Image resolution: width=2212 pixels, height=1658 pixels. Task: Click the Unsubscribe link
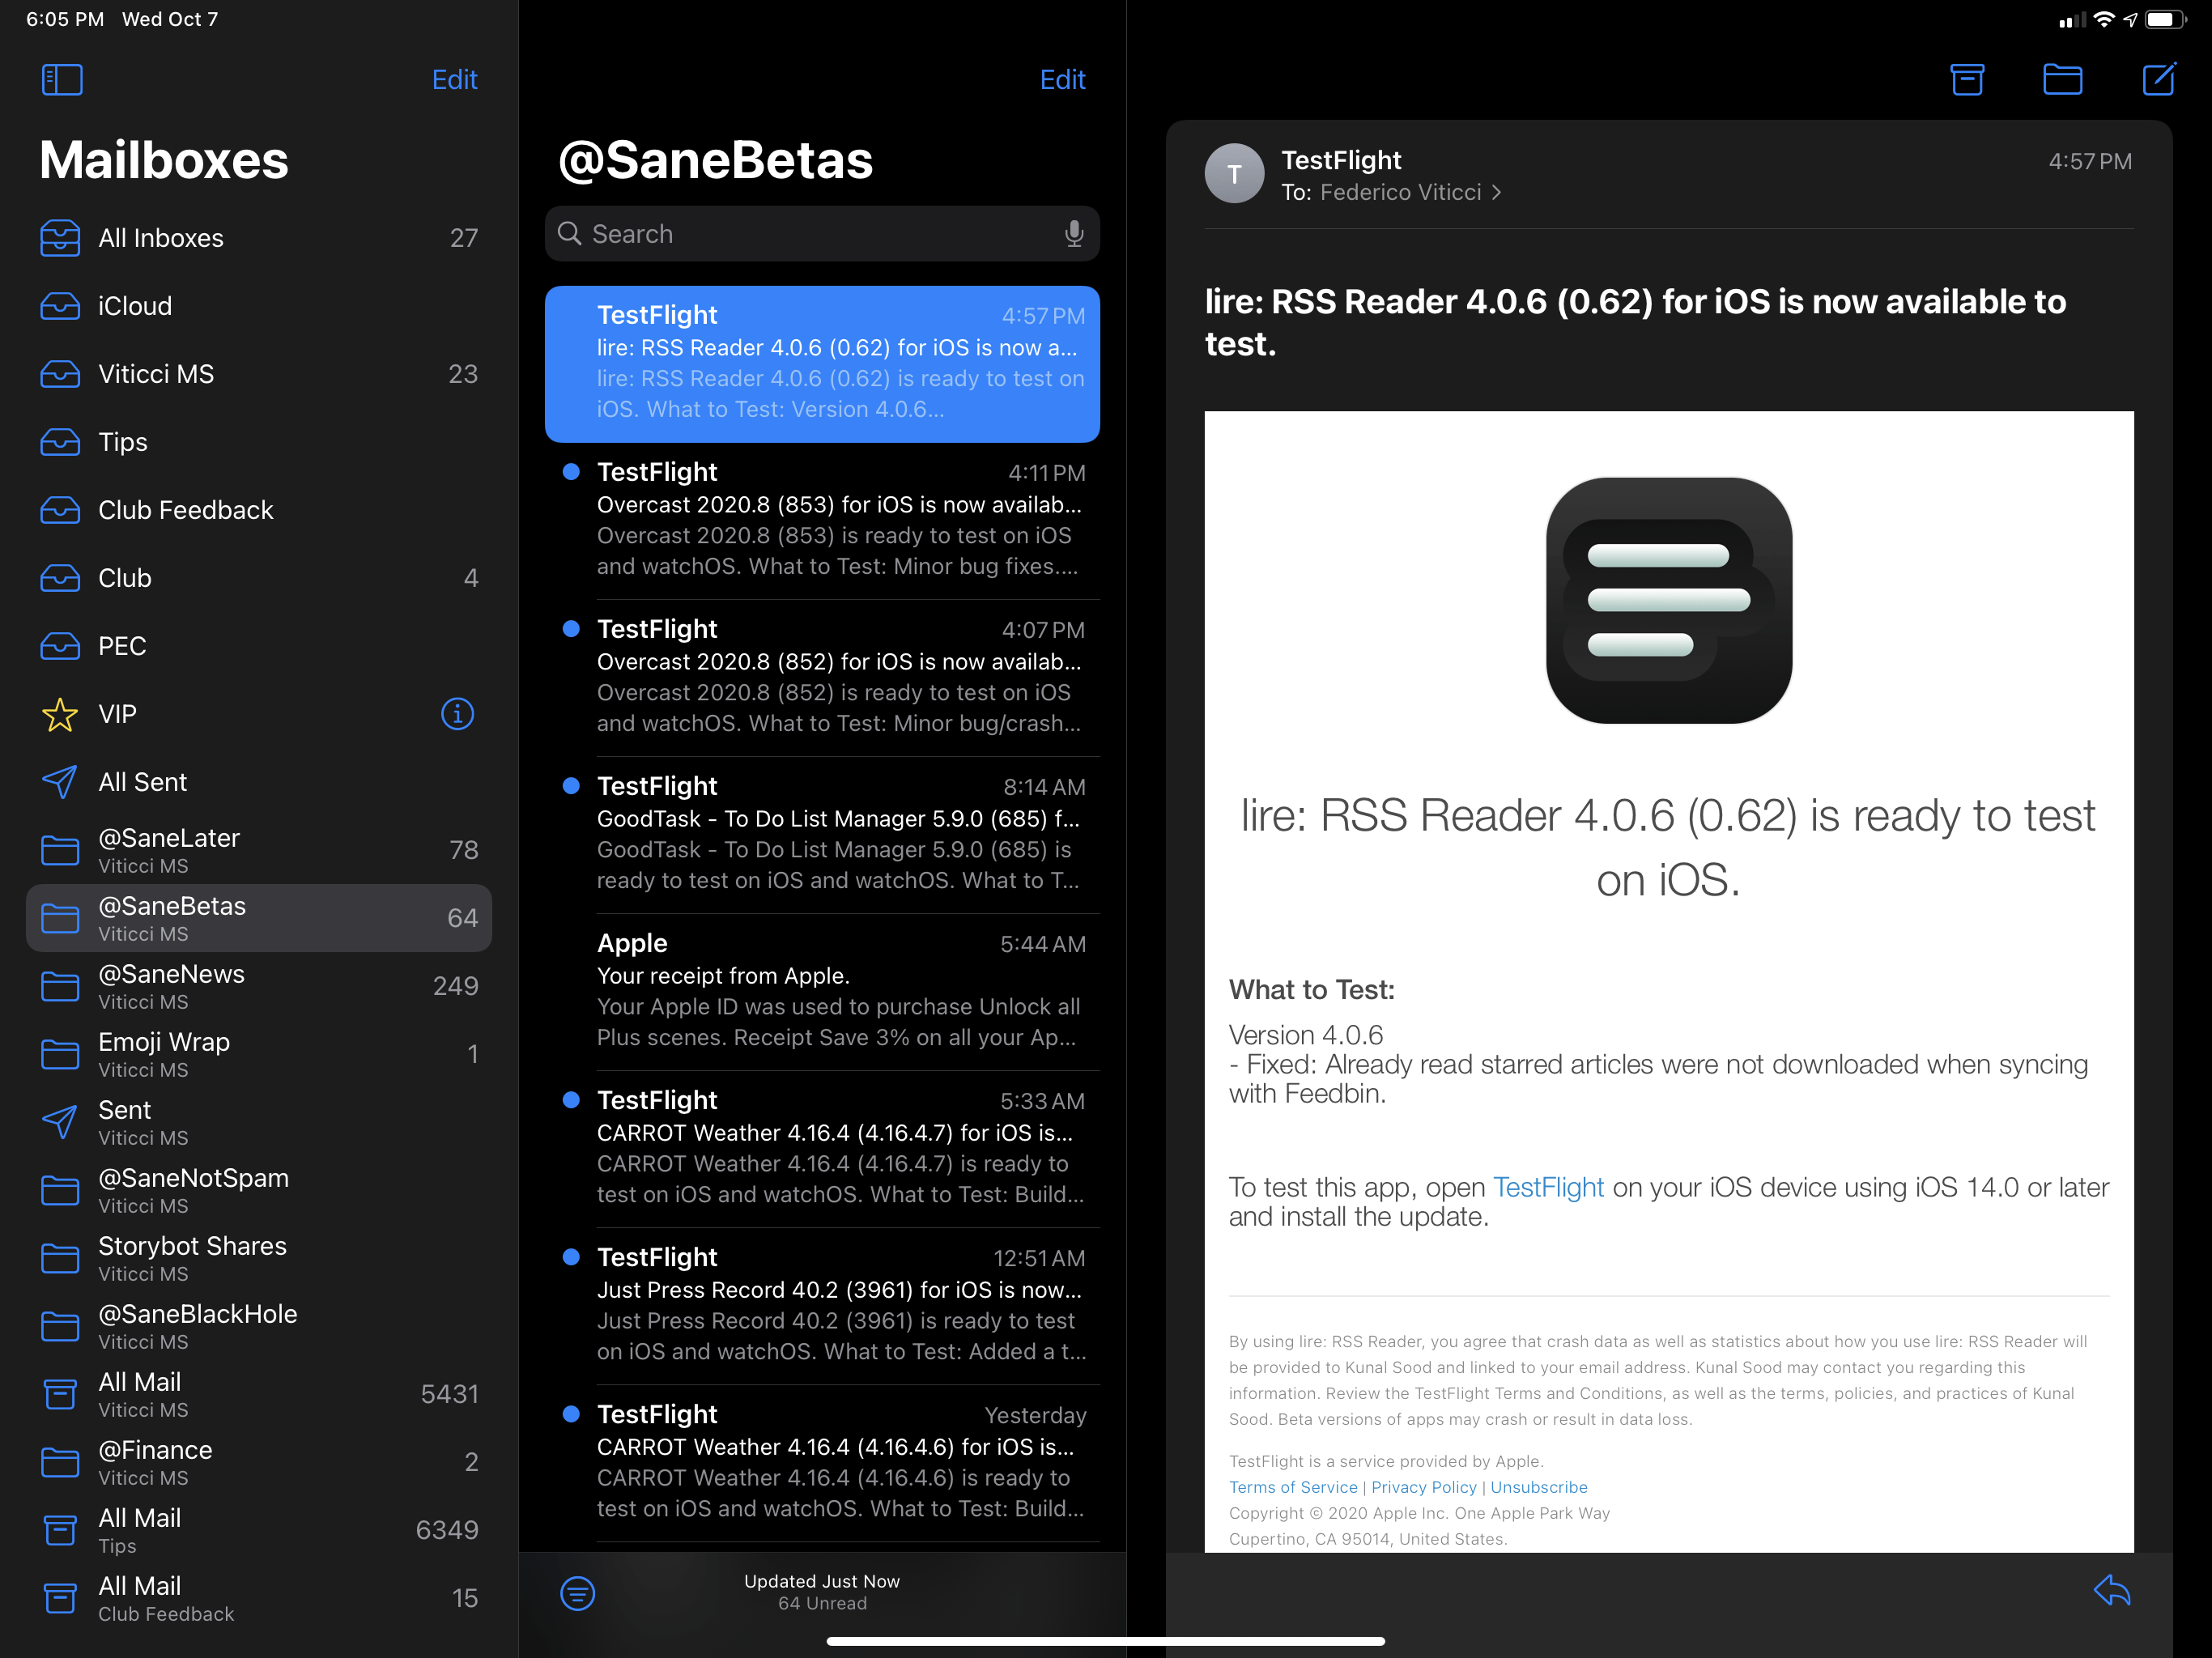[x=1538, y=1487]
